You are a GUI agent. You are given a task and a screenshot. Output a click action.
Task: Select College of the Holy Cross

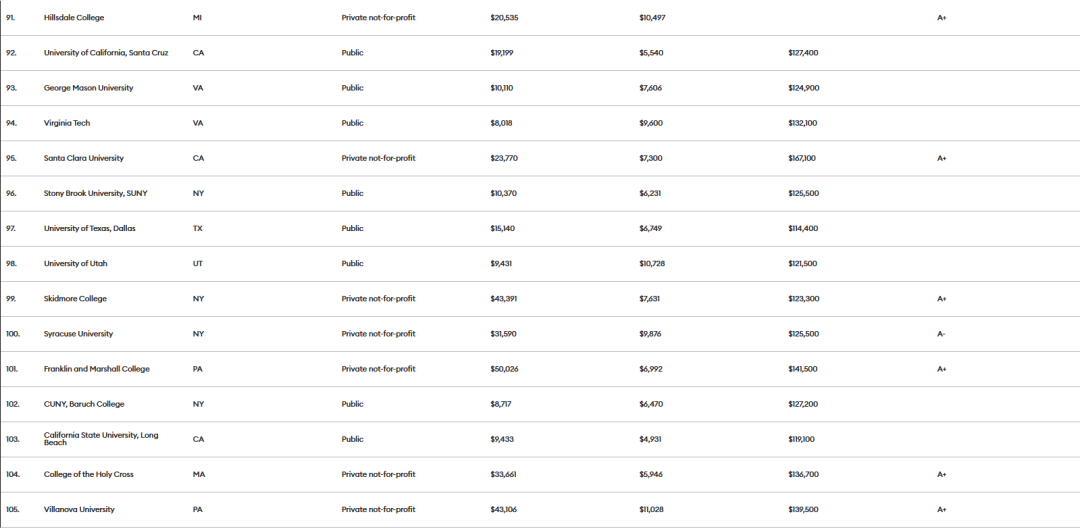[x=88, y=475]
